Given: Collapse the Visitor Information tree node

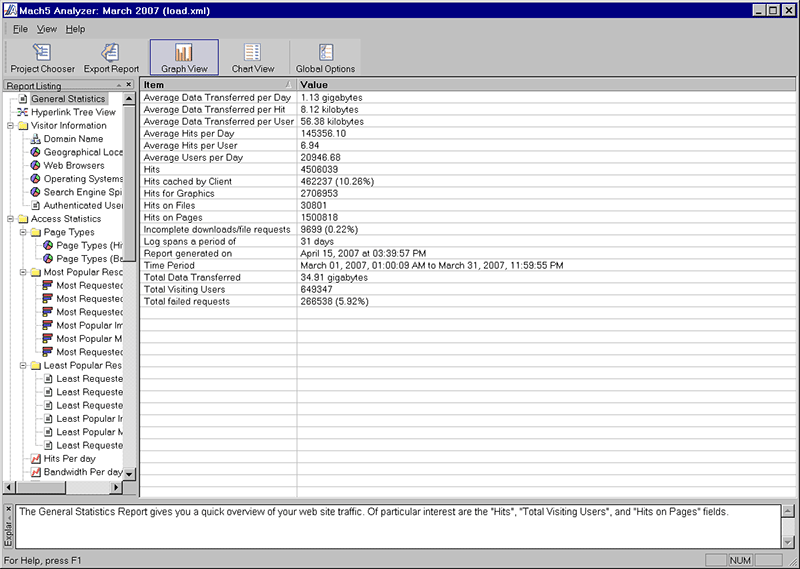Looking at the screenshot, I should [10, 126].
